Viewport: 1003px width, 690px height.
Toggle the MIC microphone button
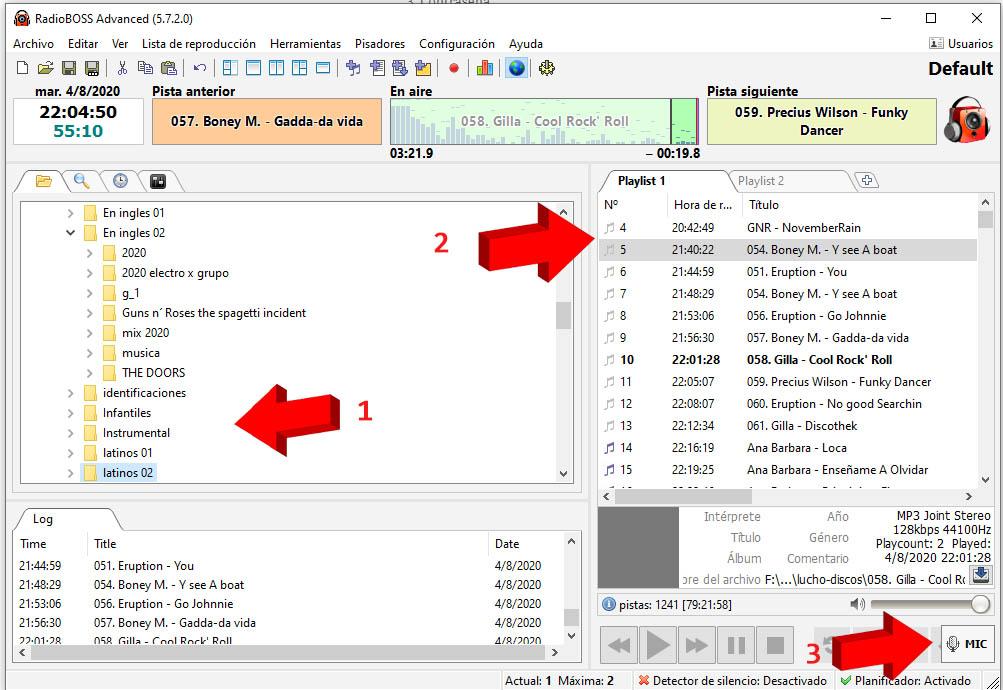(x=967, y=644)
